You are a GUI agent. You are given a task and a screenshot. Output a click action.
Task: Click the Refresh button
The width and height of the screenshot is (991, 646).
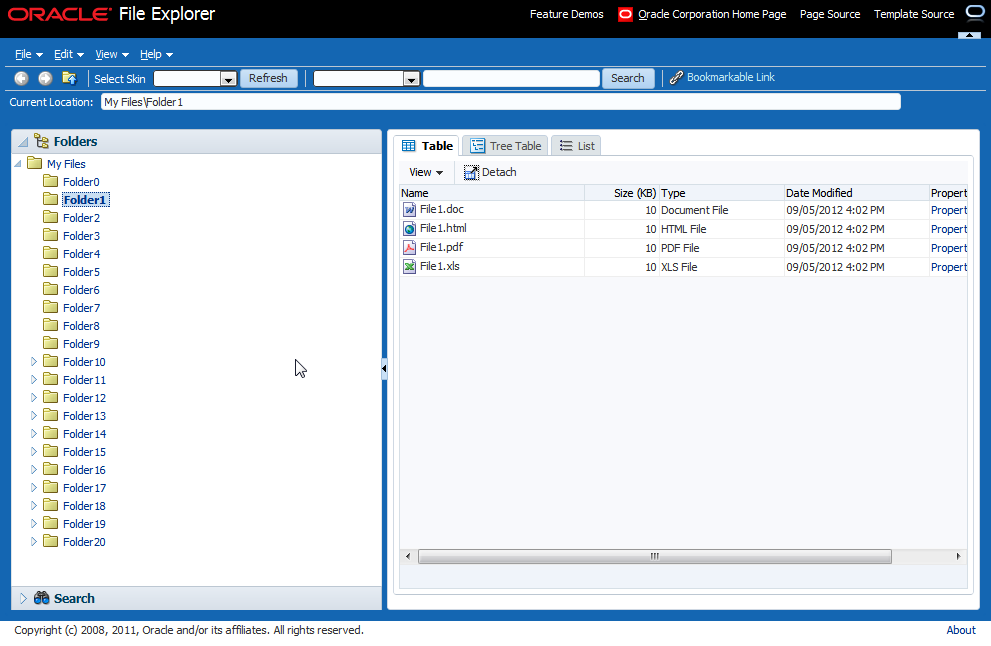tap(268, 78)
